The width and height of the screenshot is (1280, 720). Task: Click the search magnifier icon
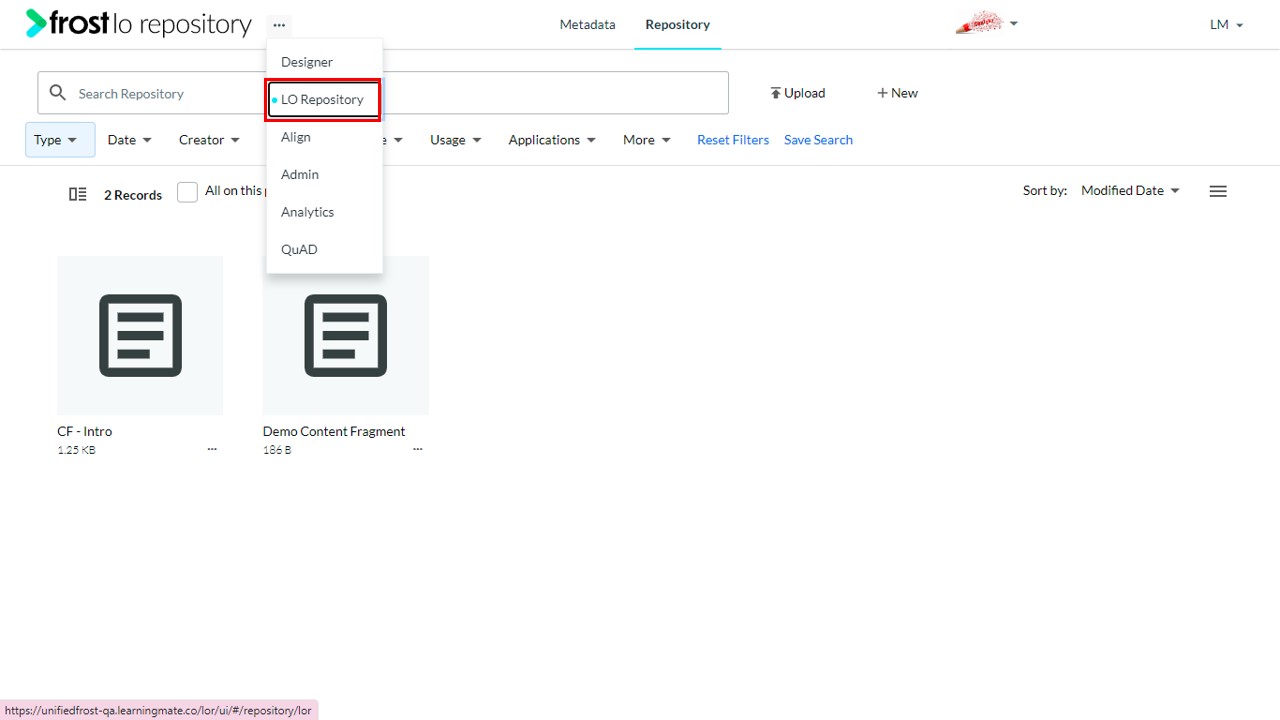click(x=58, y=93)
